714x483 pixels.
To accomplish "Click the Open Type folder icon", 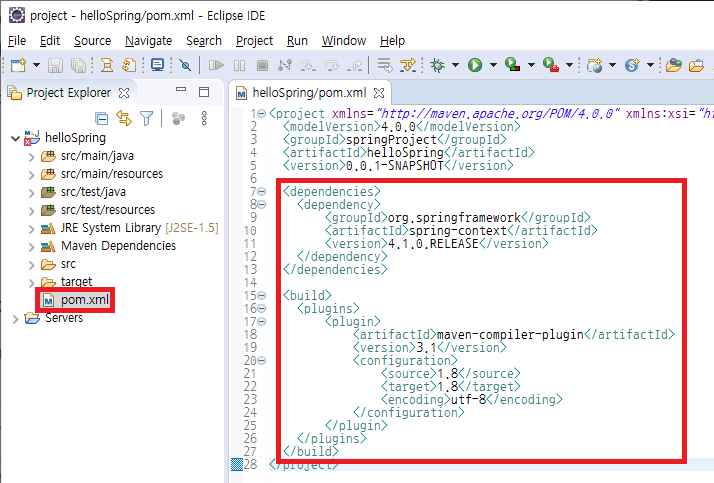I will 673,65.
